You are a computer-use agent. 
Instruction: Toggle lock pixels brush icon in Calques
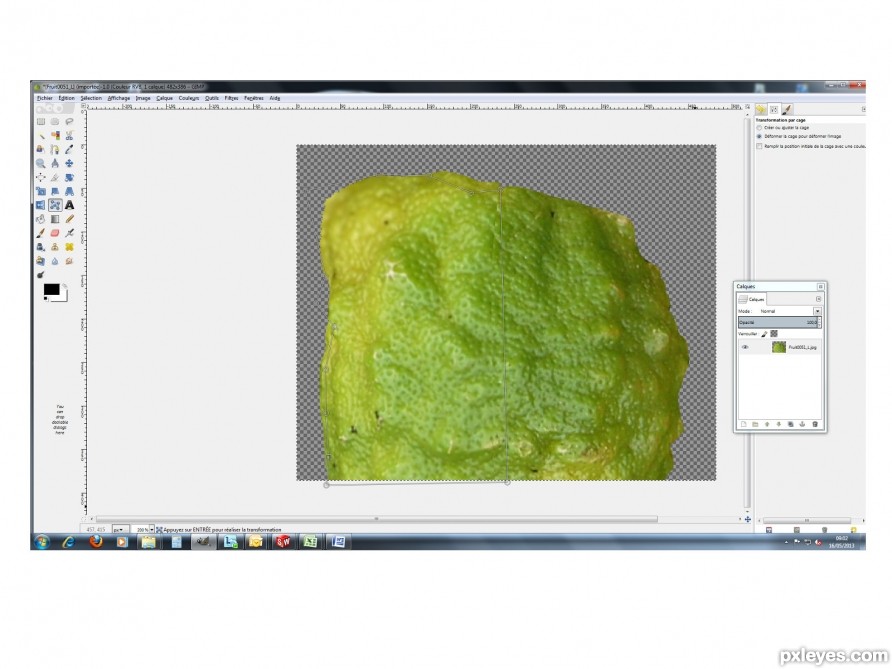point(765,334)
